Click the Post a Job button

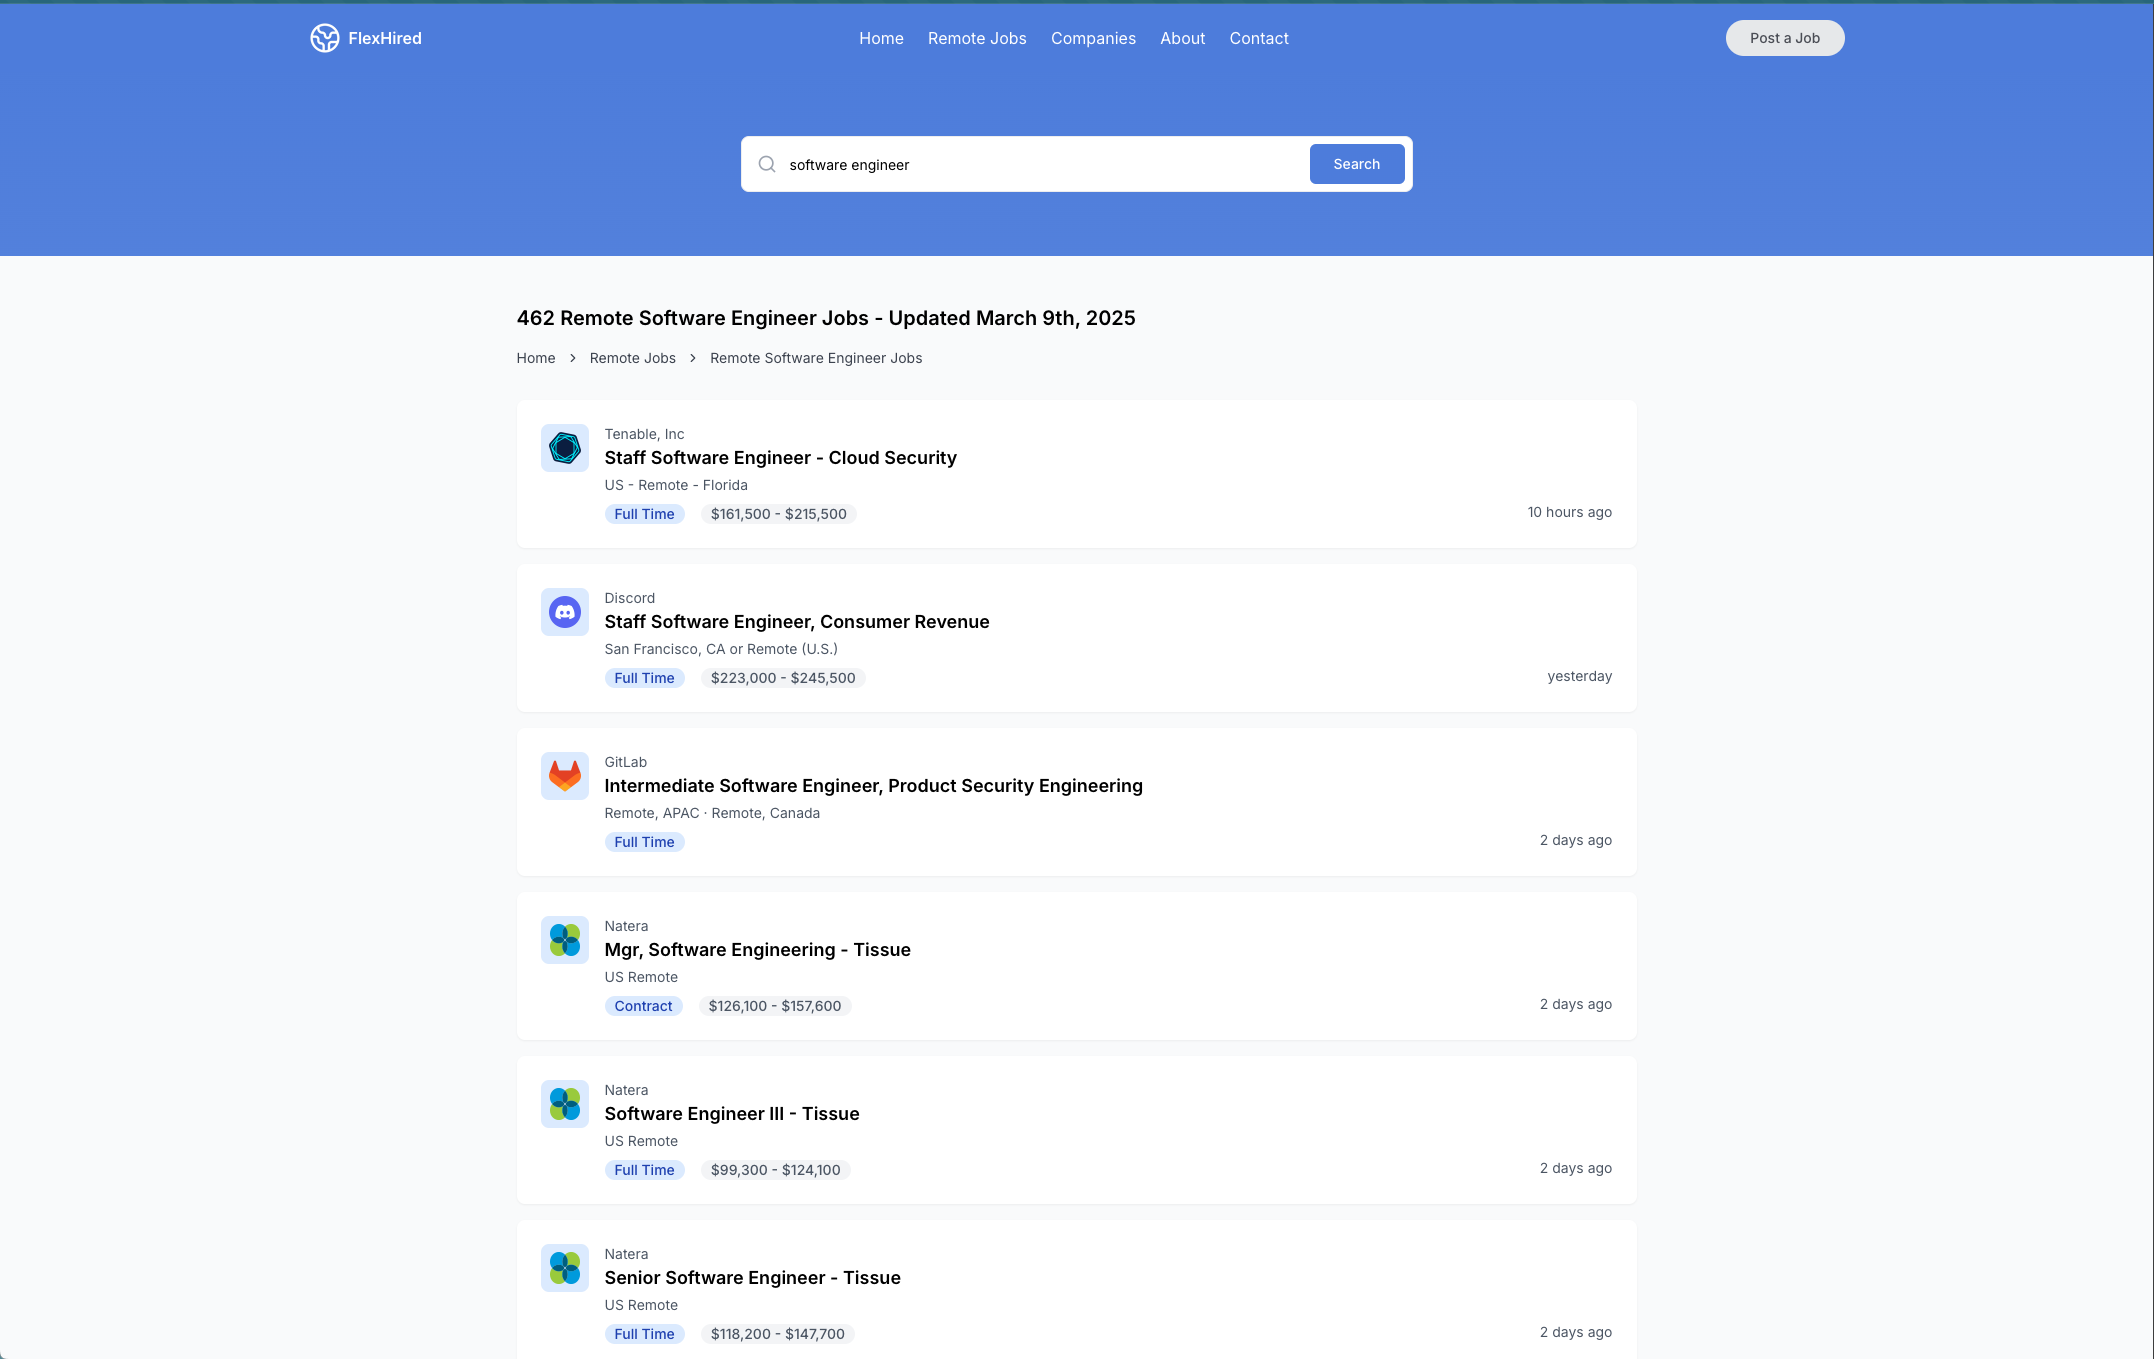[x=1785, y=38]
